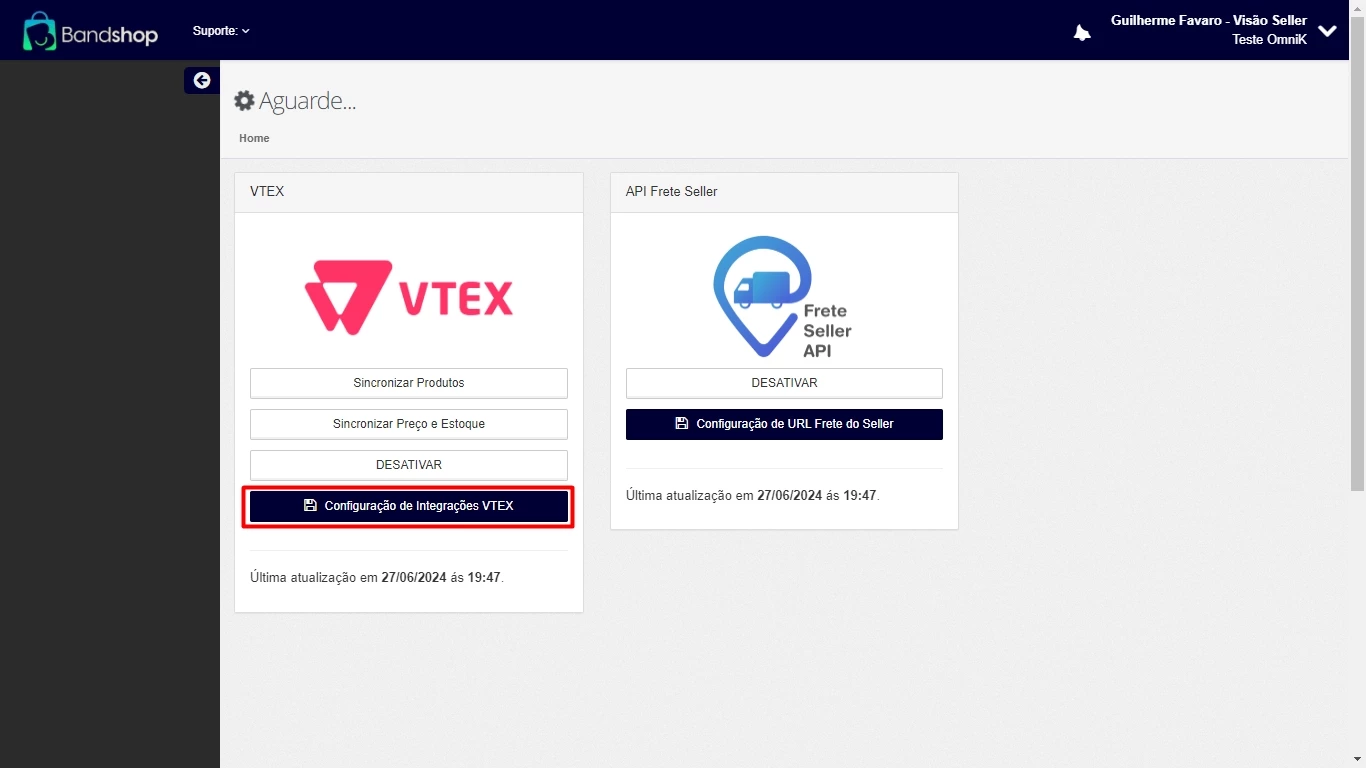Deactivate VTEX integration with DESATIVAR
Image resolution: width=1366 pixels, height=768 pixels.
point(408,465)
